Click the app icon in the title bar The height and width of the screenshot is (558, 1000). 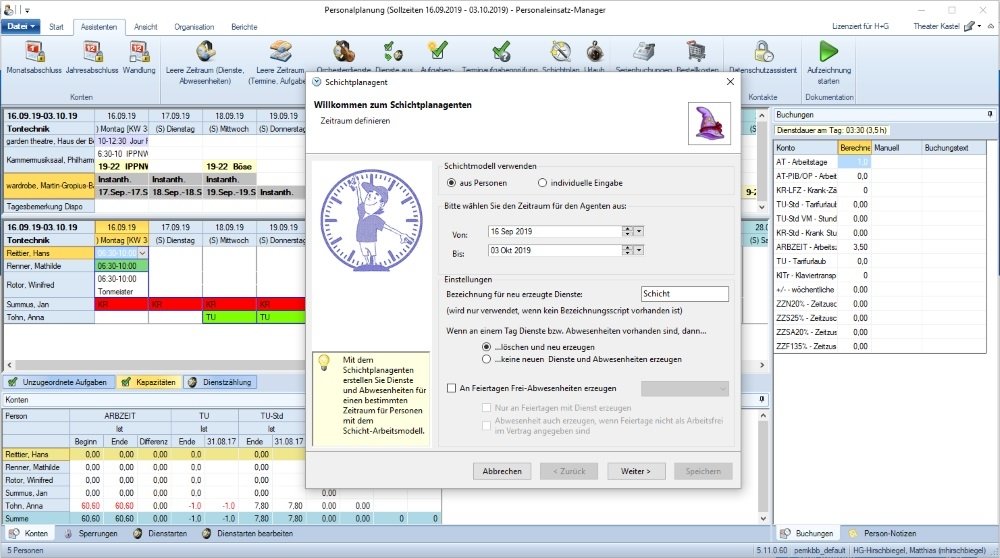[x=8, y=10]
